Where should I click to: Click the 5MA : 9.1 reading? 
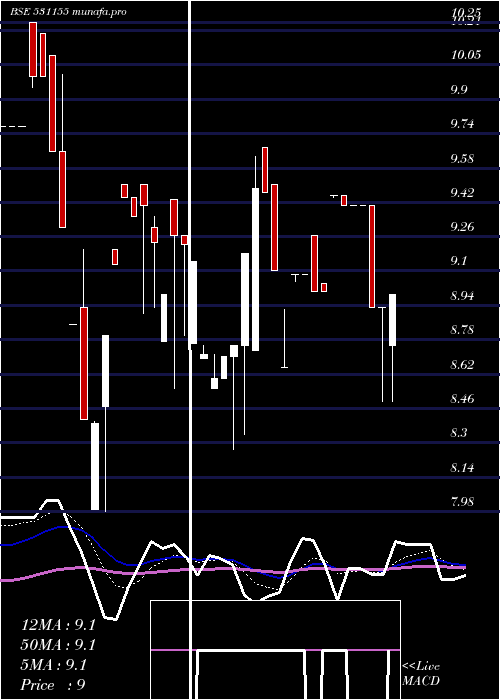54,665
